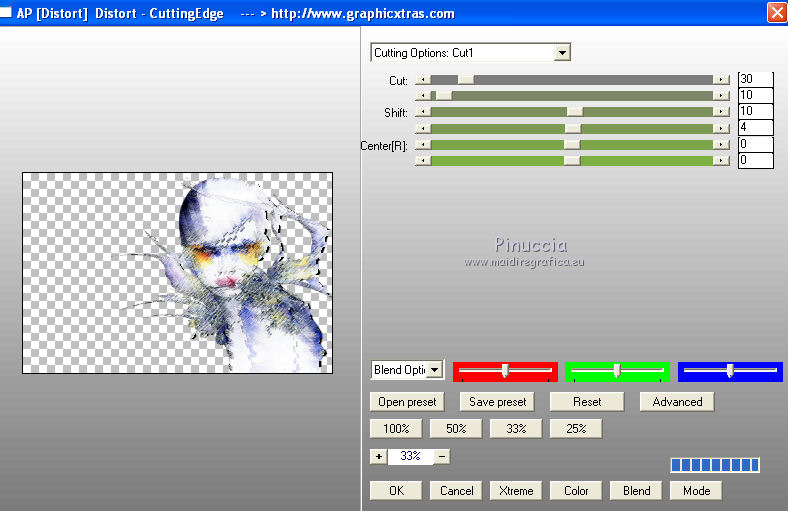
Task: Click the red channel slider
Action: [505, 371]
